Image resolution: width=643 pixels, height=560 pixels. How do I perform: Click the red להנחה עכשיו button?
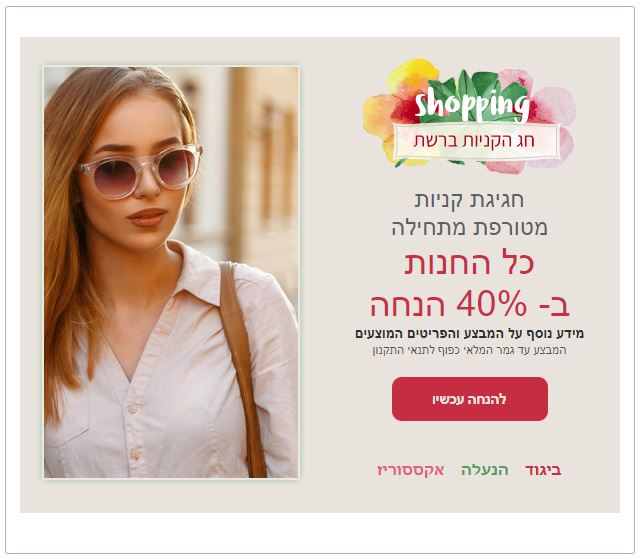pyautogui.click(x=470, y=399)
